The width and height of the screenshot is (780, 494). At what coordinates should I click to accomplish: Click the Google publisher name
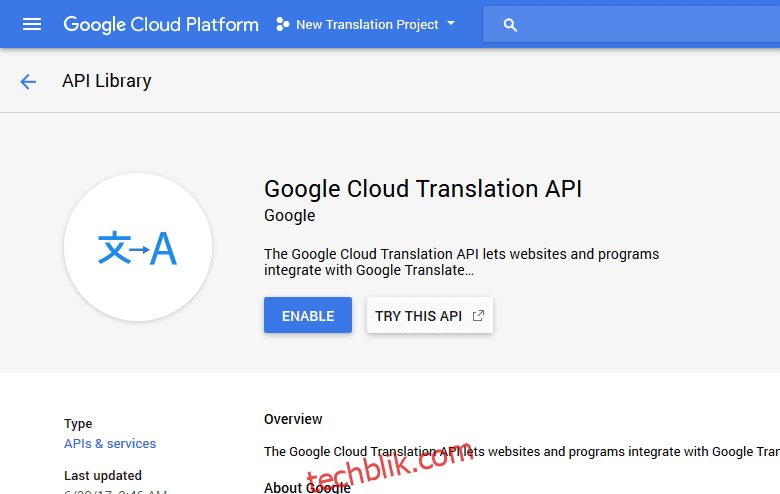tap(290, 216)
